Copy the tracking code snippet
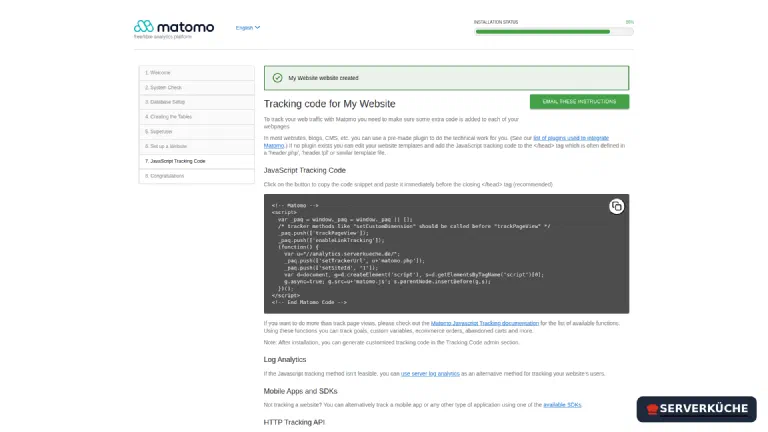 pyautogui.click(x=616, y=206)
